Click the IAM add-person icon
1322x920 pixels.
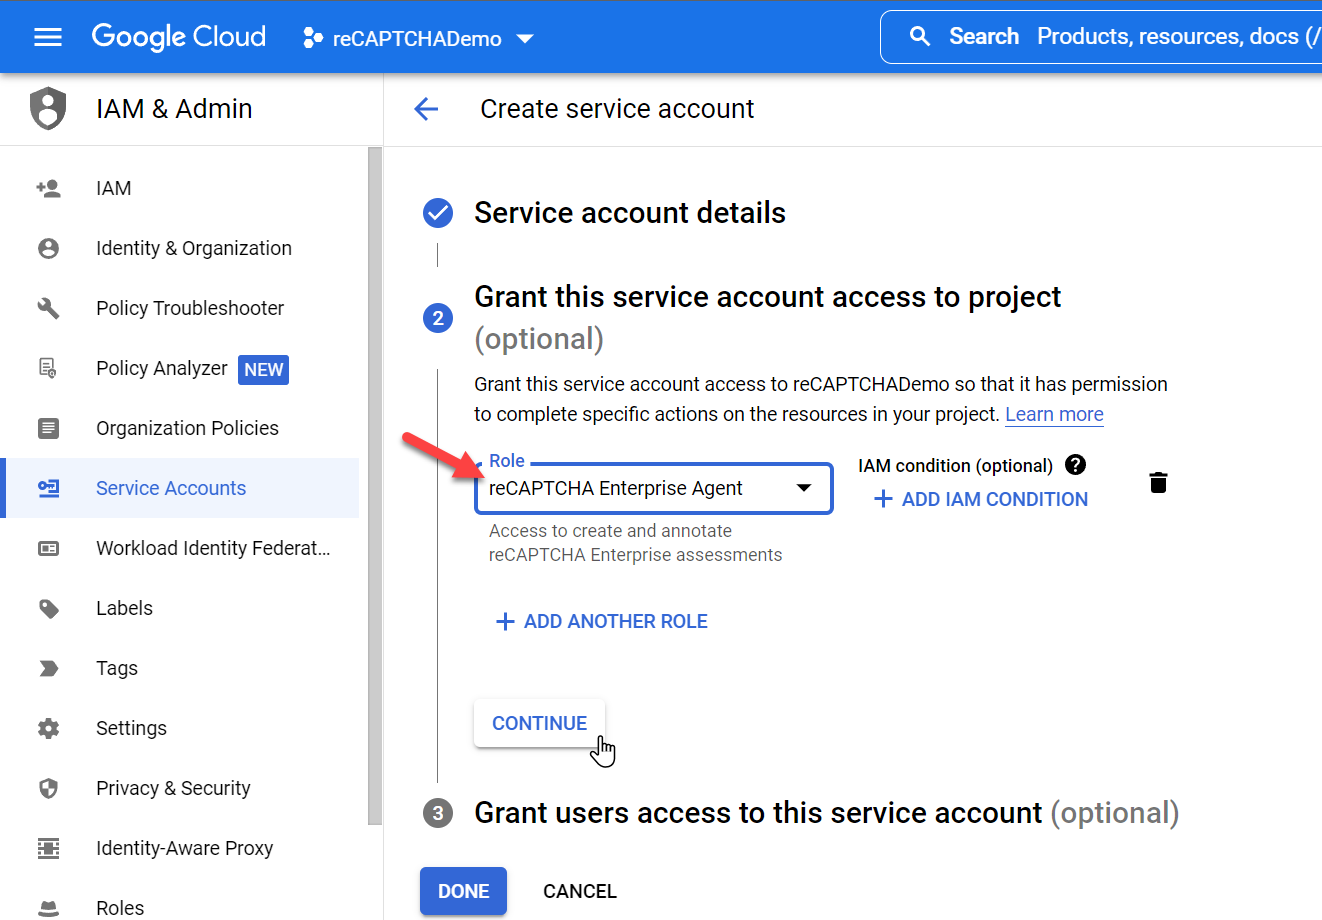48,188
